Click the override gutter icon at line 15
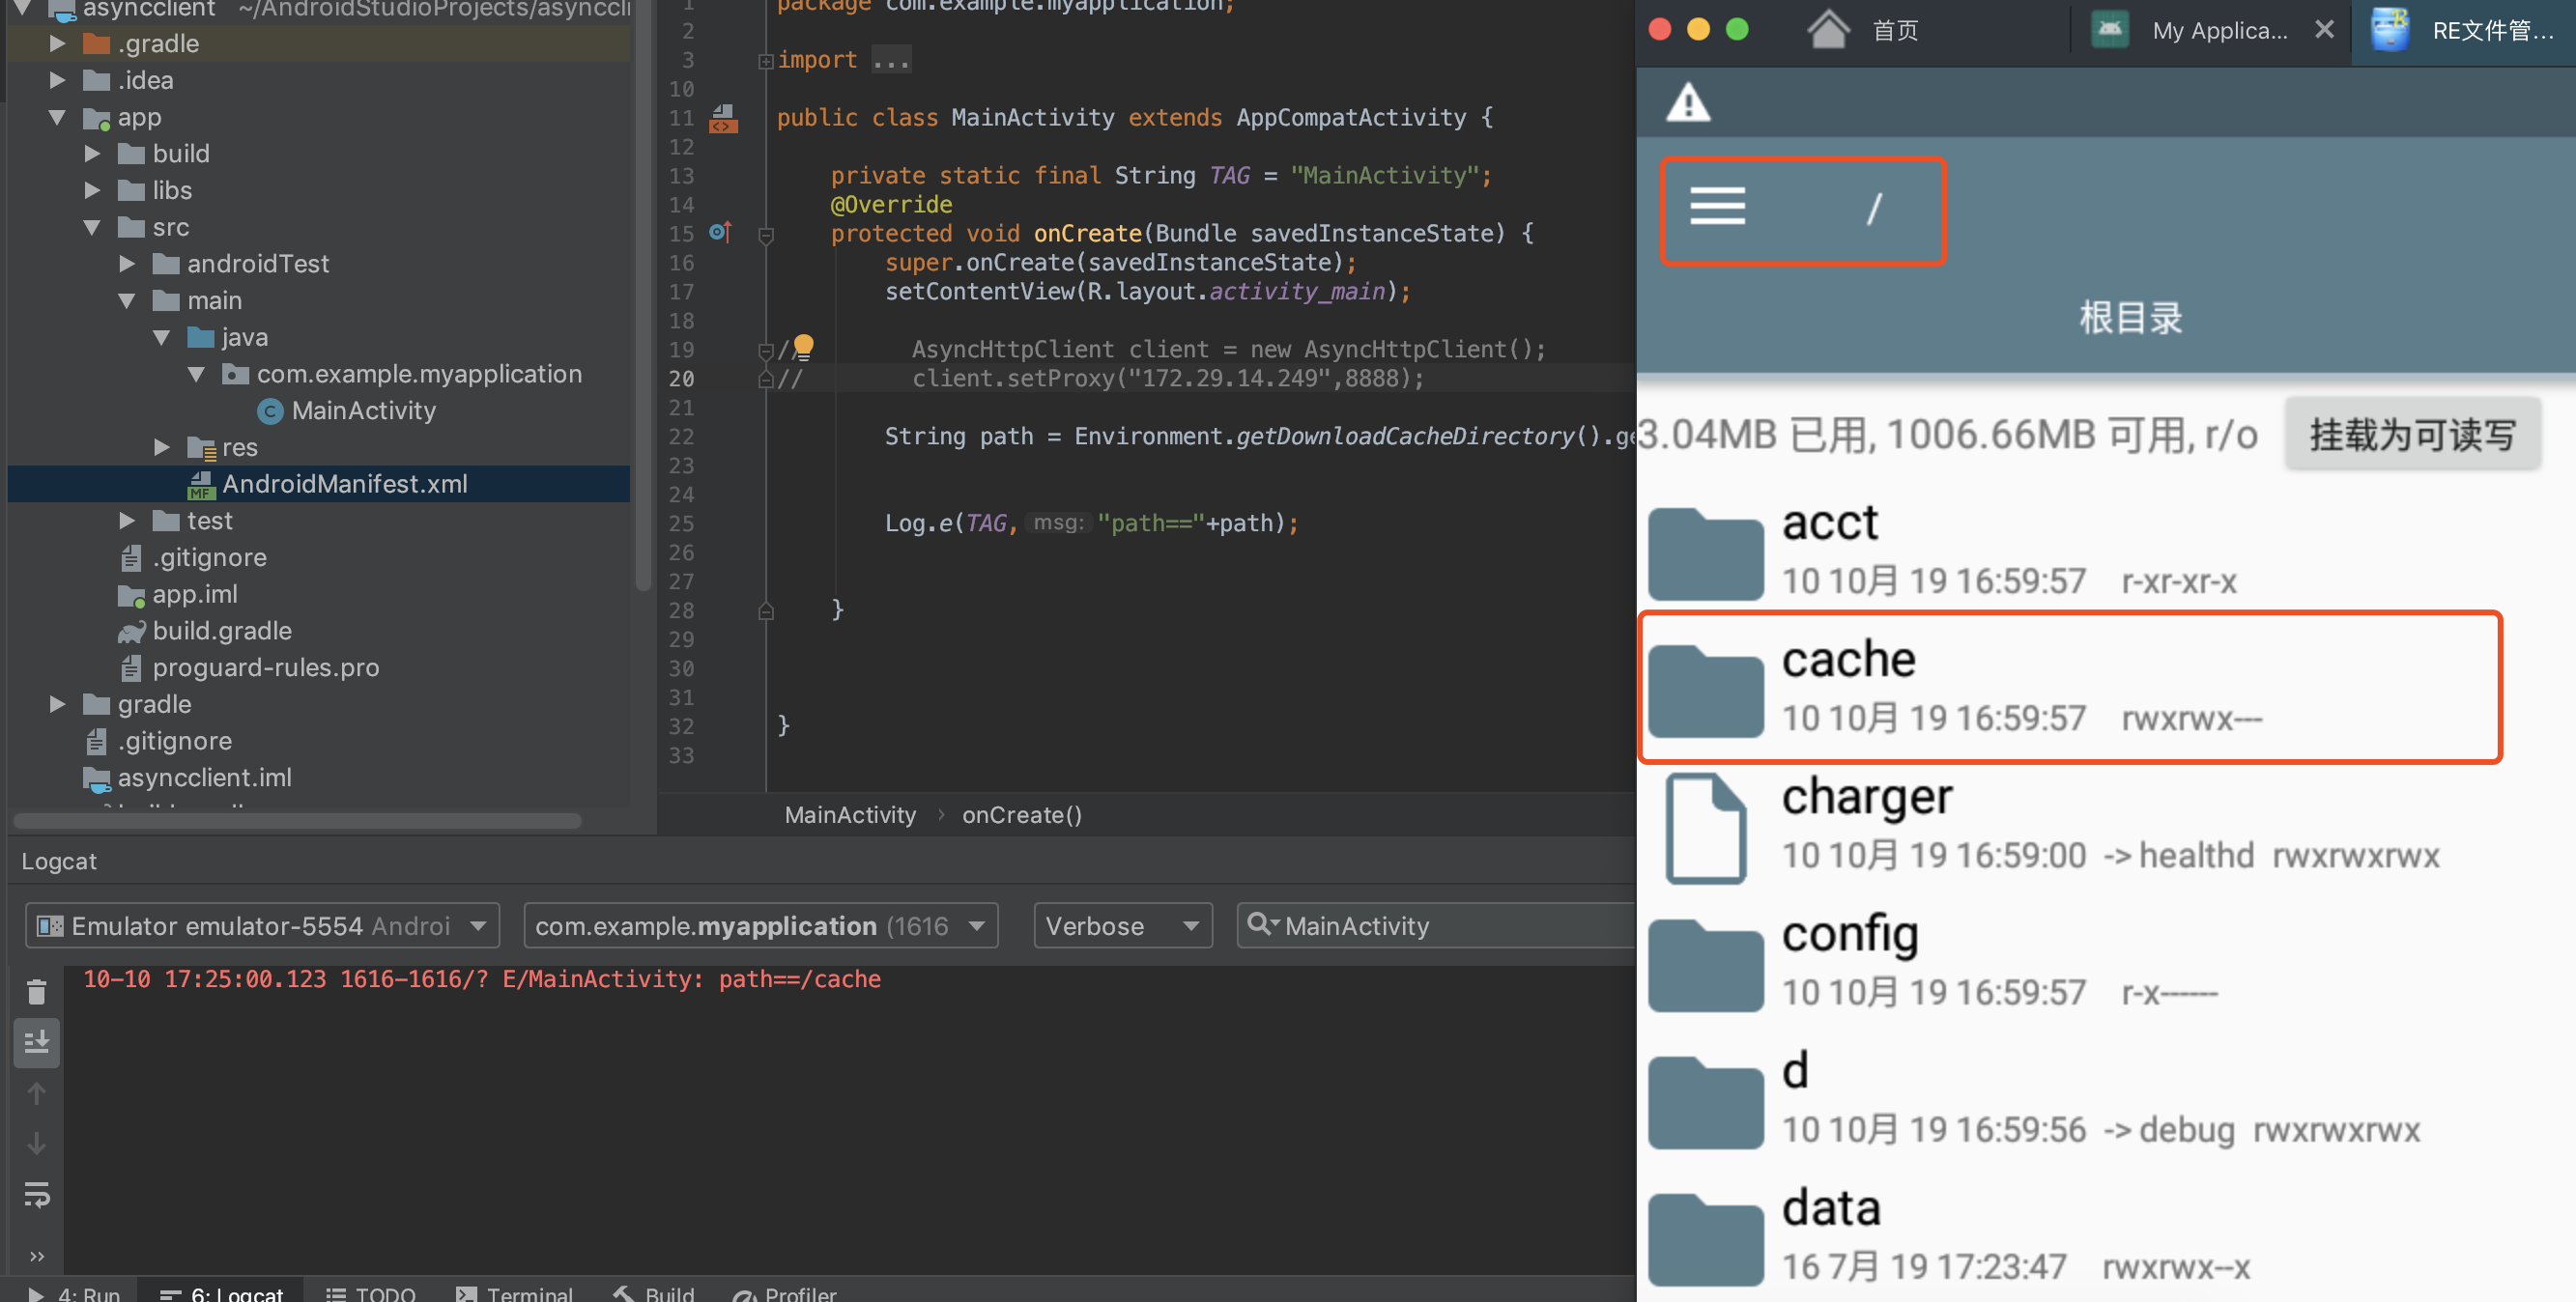The width and height of the screenshot is (2576, 1302). [720, 233]
